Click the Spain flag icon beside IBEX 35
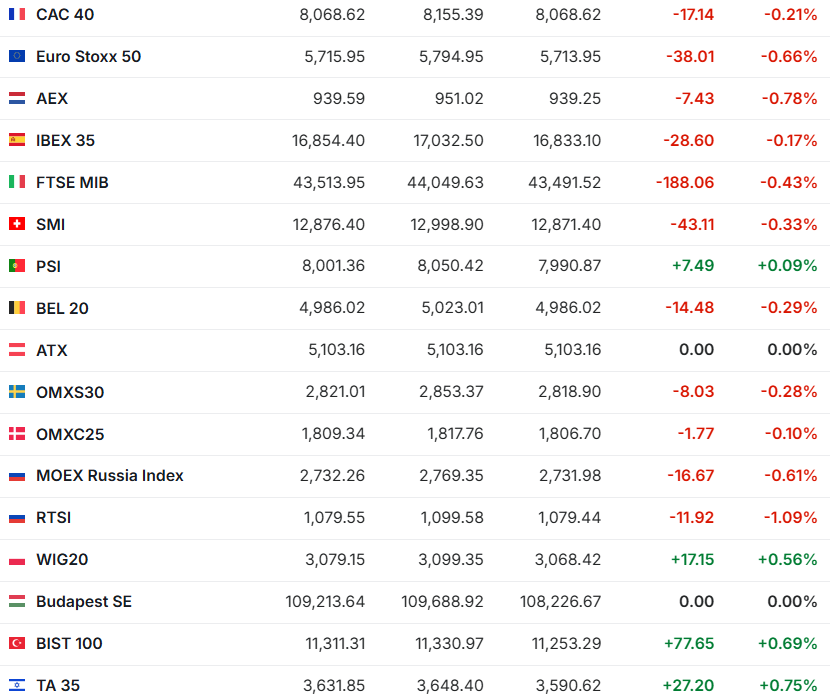The height and width of the screenshot is (698, 830). tap(17, 141)
